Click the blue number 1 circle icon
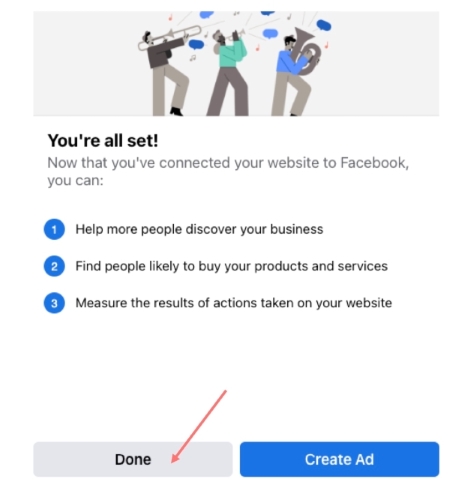This screenshot has height=485, width=450. point(54,229)
